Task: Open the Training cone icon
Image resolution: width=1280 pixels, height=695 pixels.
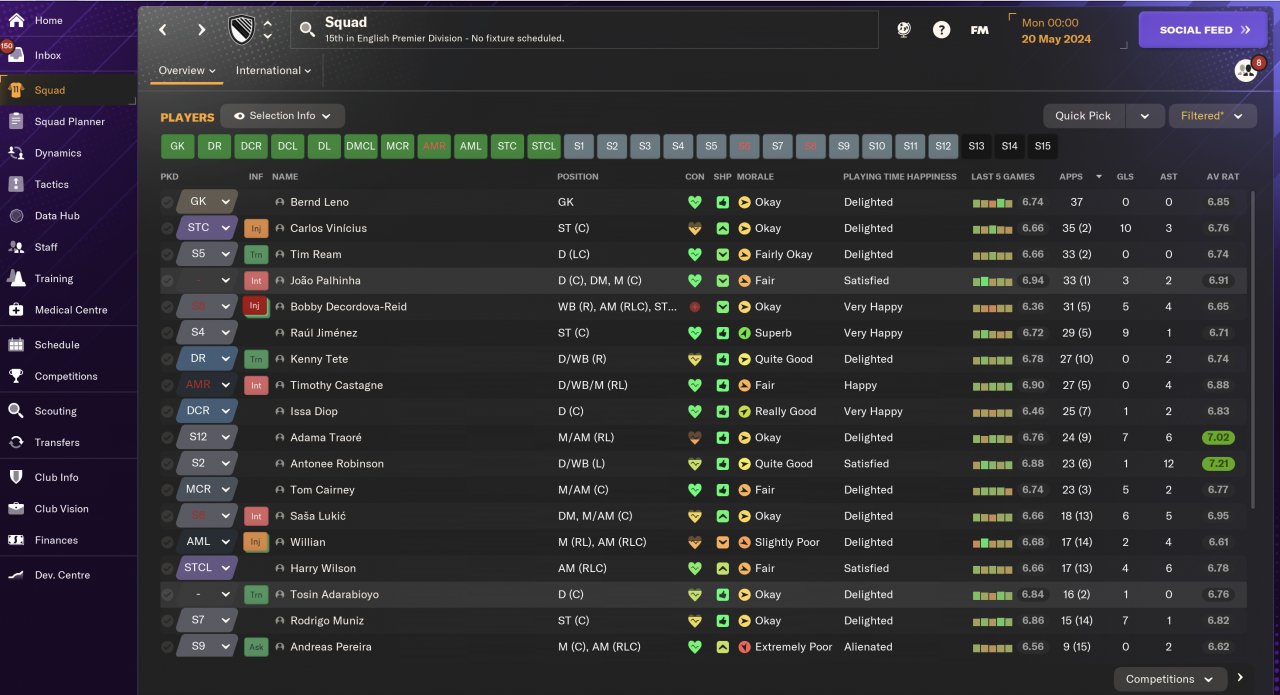Action: (16, 278)
